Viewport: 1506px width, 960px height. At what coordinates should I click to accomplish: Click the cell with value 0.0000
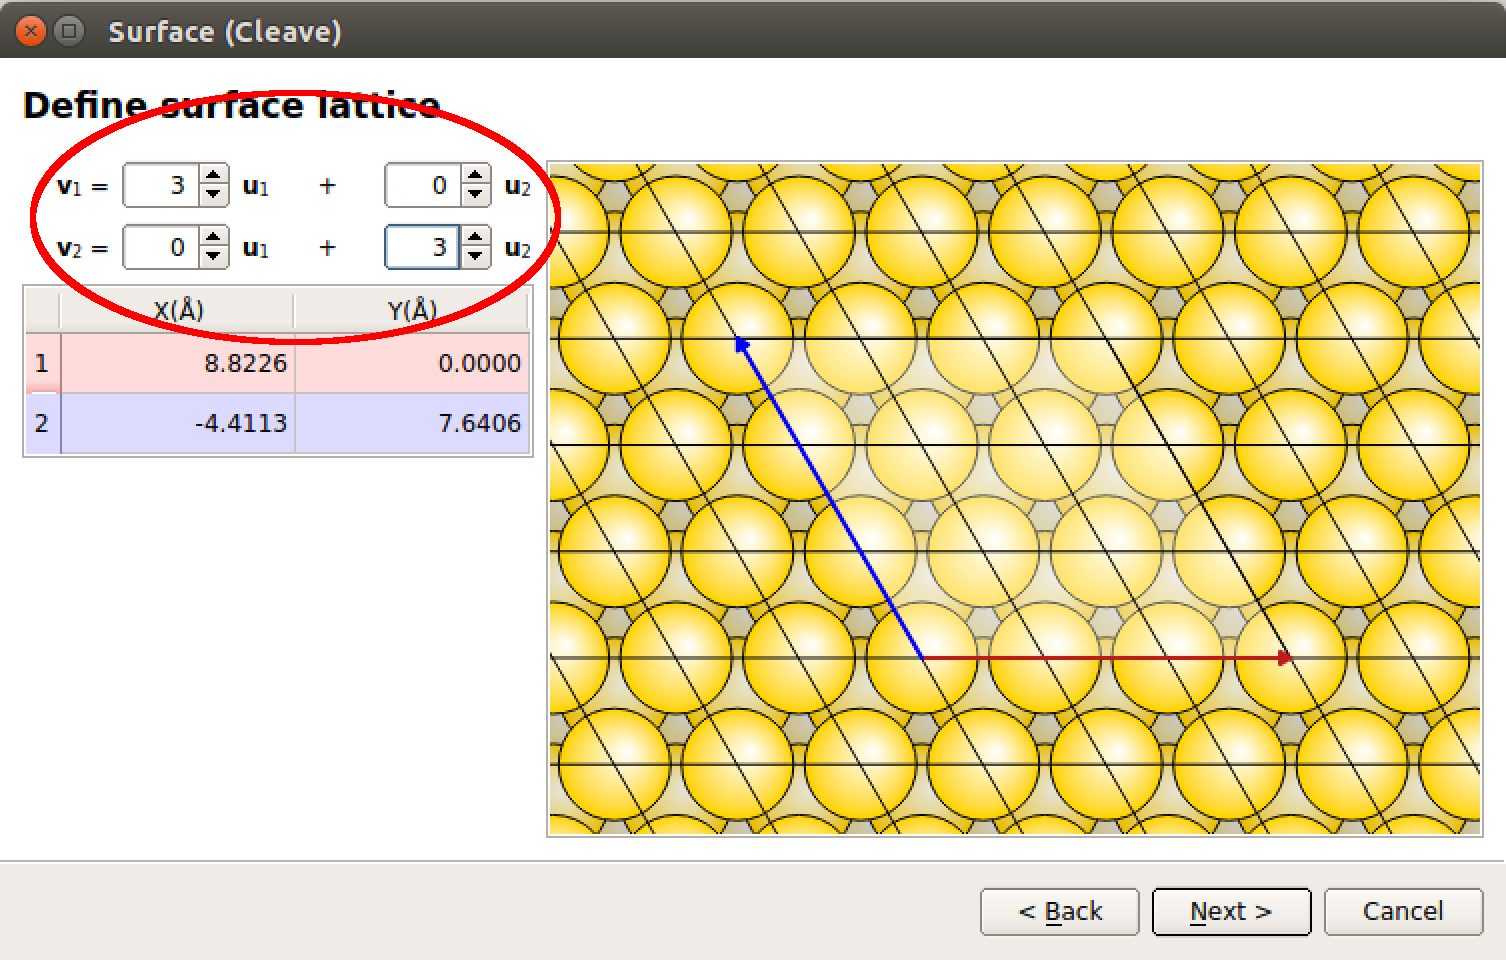tap(412, 363)
